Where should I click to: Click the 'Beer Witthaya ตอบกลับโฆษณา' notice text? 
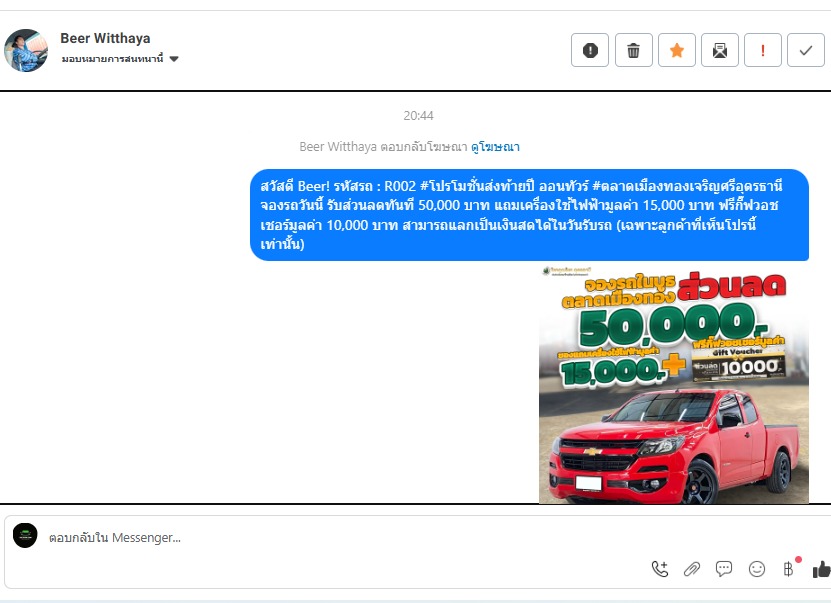click(x=383, y=147)
